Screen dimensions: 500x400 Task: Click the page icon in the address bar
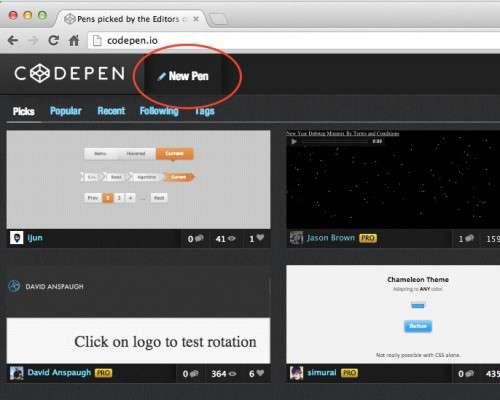tap(97, 41)
